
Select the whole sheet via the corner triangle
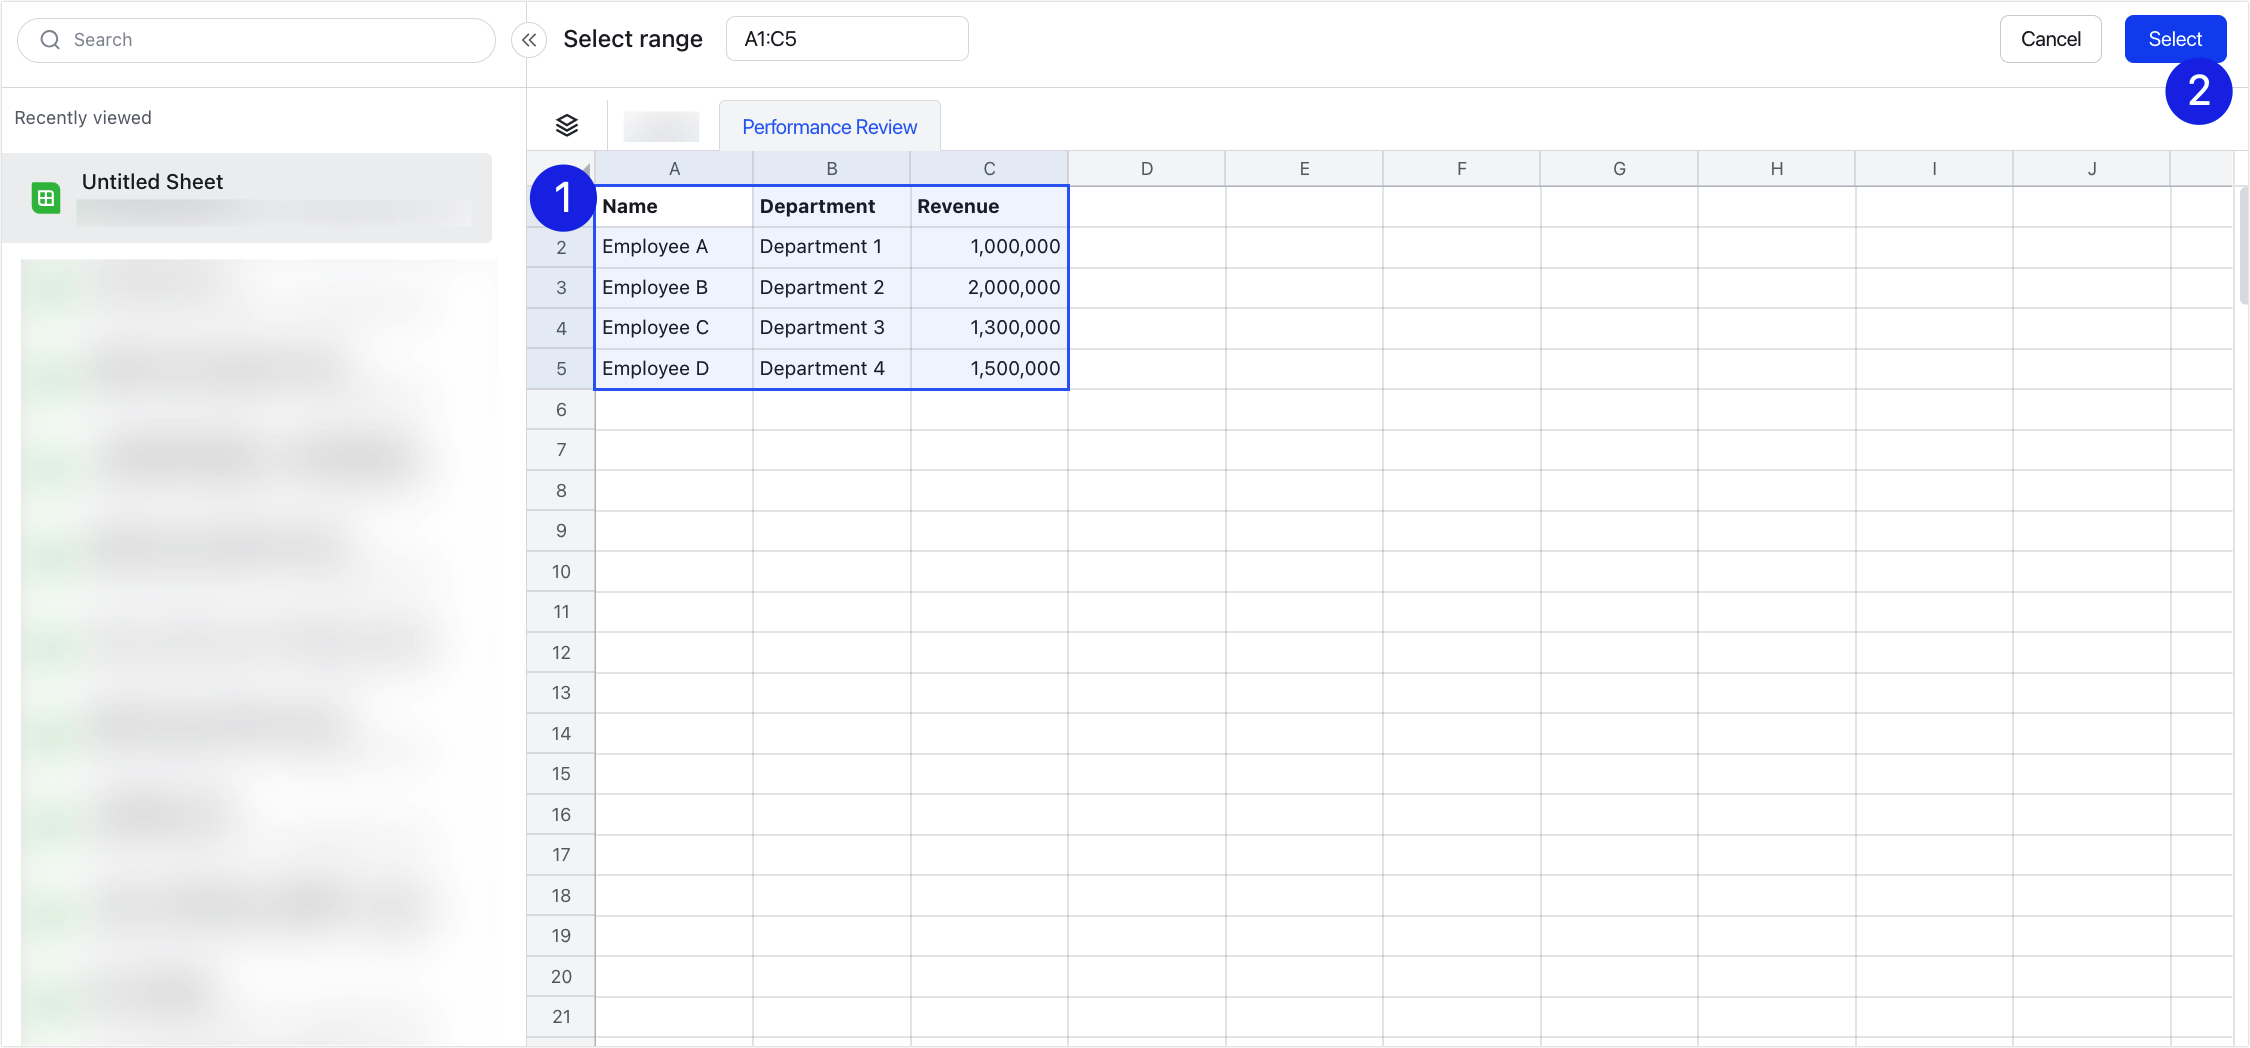[585, 167]
